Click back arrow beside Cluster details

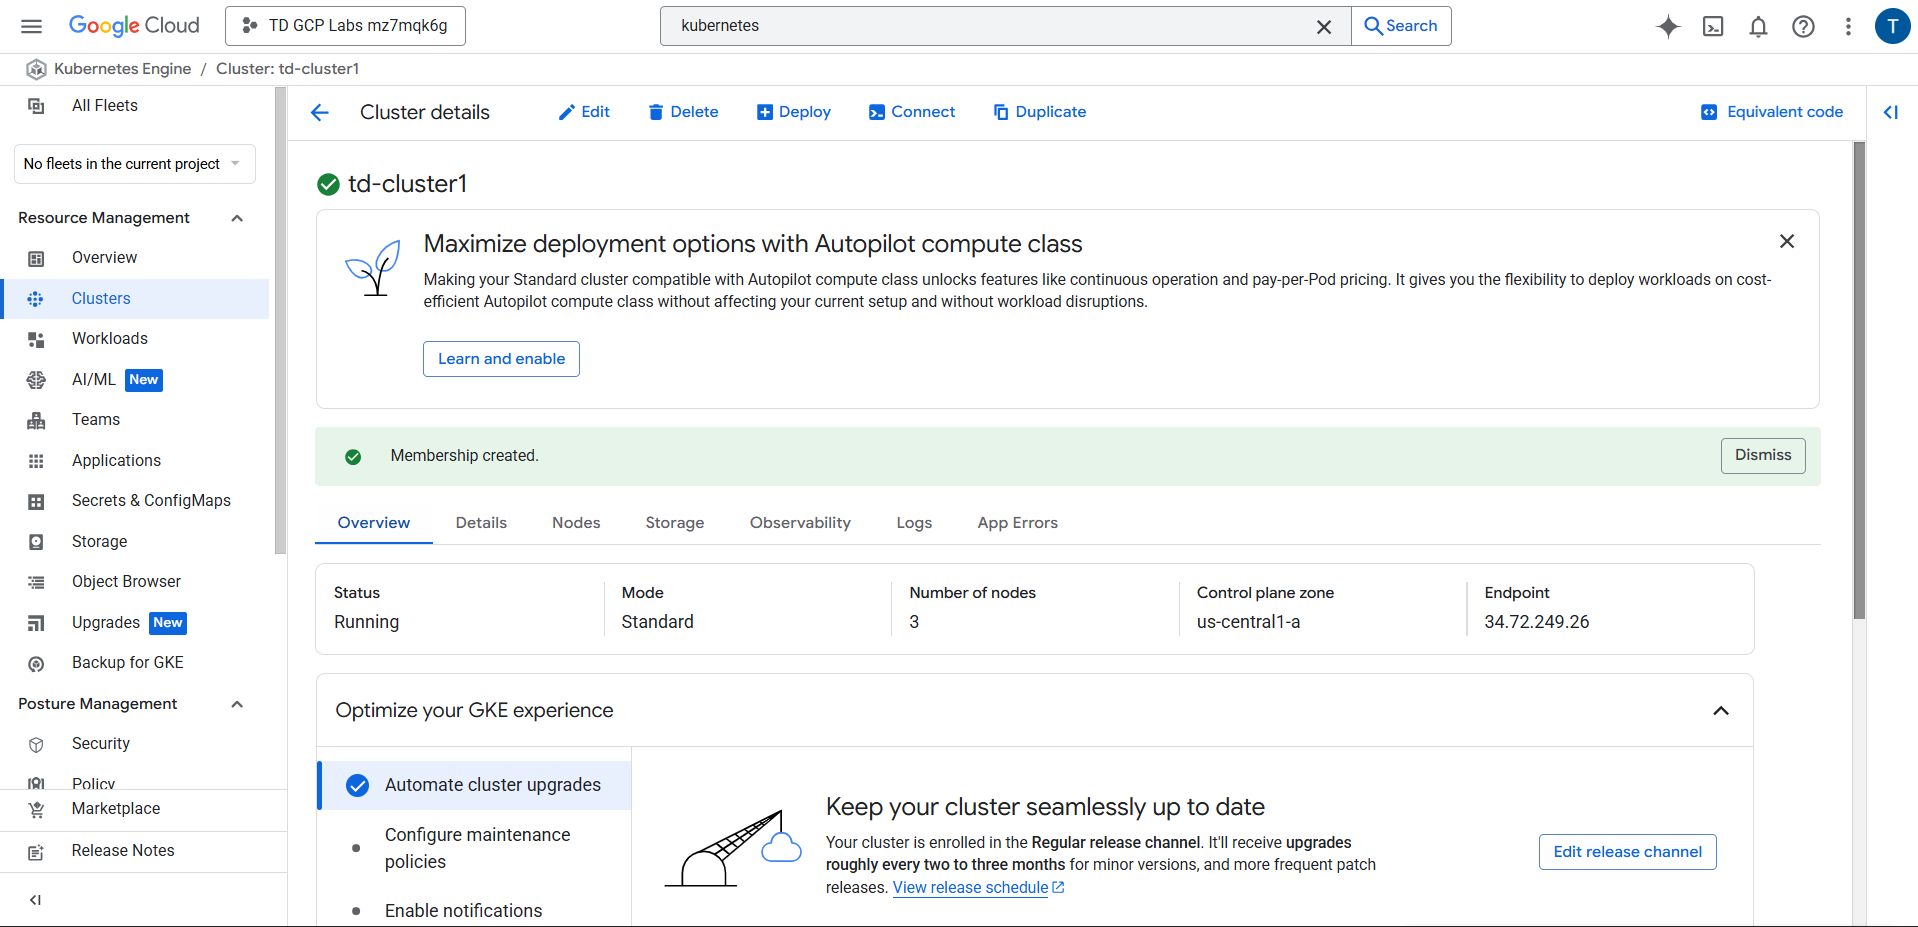click(320, 113)
